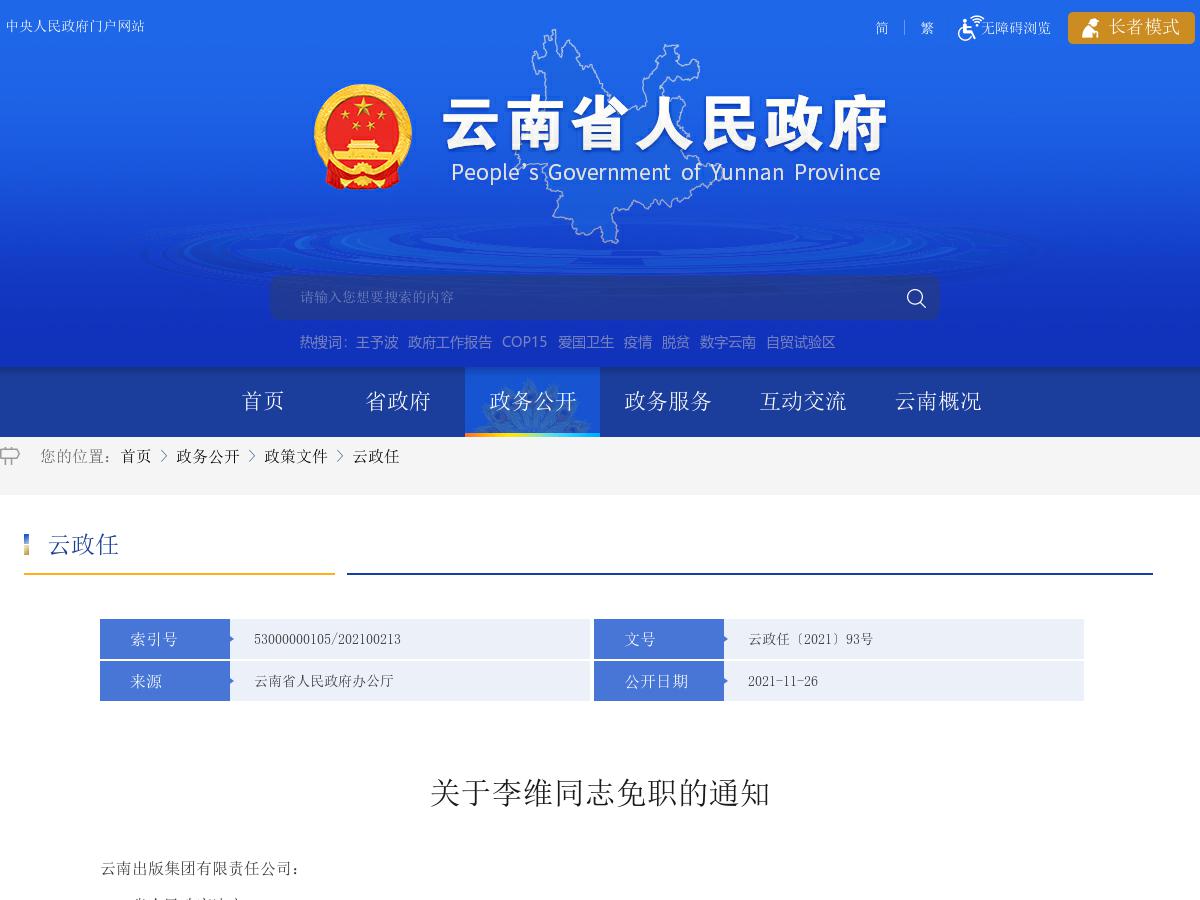
Task: Select the accessibility wheelchair icon
Action: pyautogui.click(x=968, y=28)
